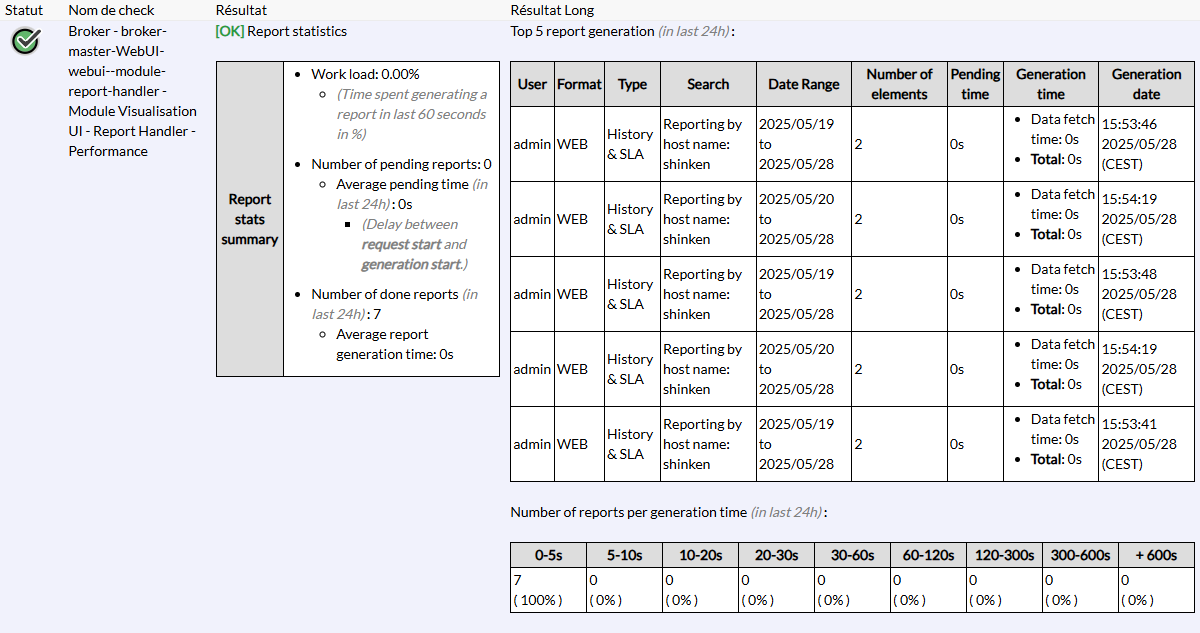
Task: Click the green [OK] Report statistics label
Action: 281,31
